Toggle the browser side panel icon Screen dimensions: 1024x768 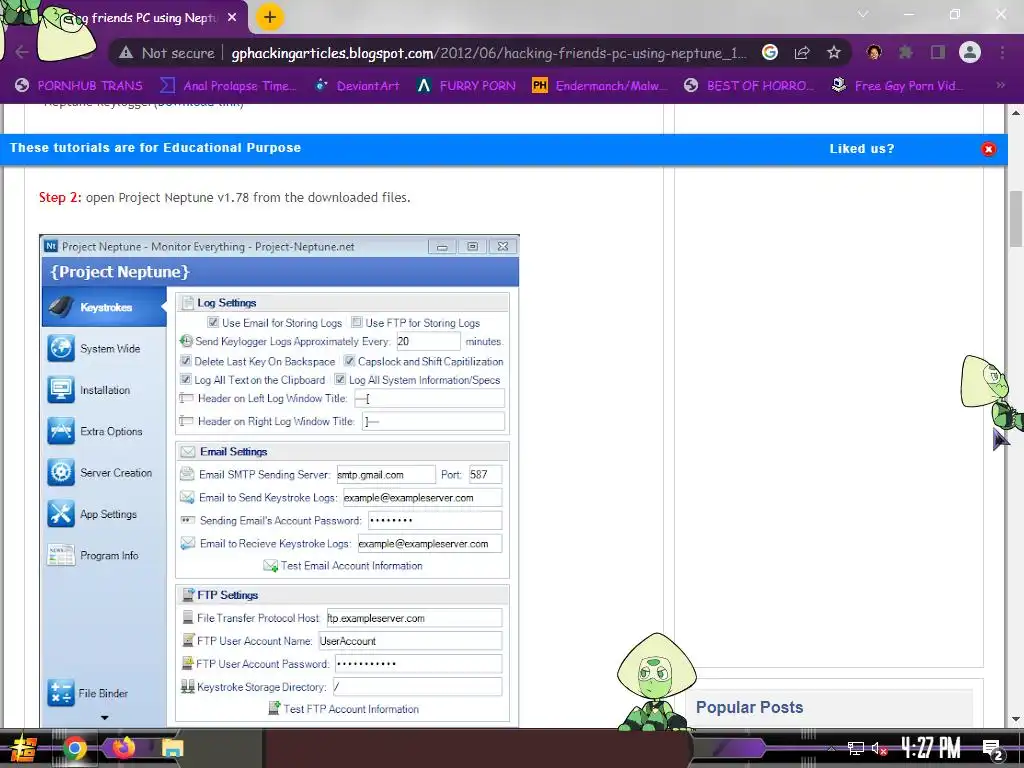[937, 52]
